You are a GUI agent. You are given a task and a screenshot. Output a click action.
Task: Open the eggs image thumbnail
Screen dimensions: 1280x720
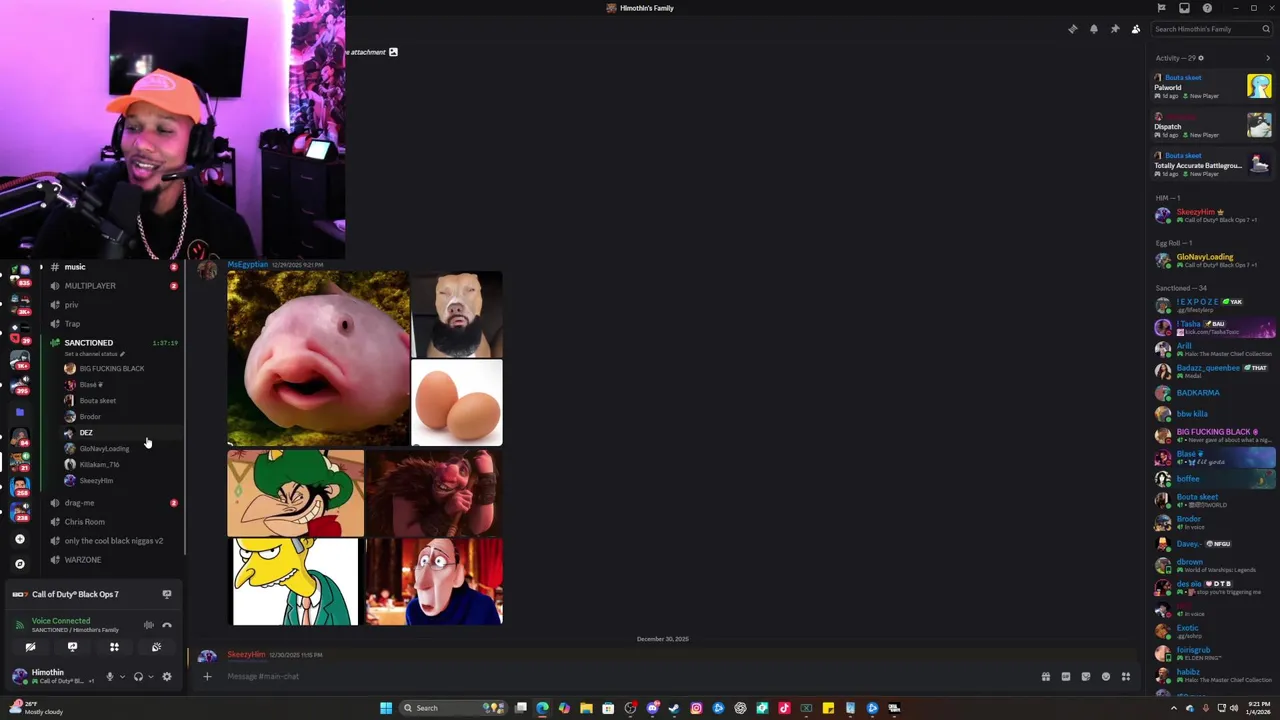[457, 403]
